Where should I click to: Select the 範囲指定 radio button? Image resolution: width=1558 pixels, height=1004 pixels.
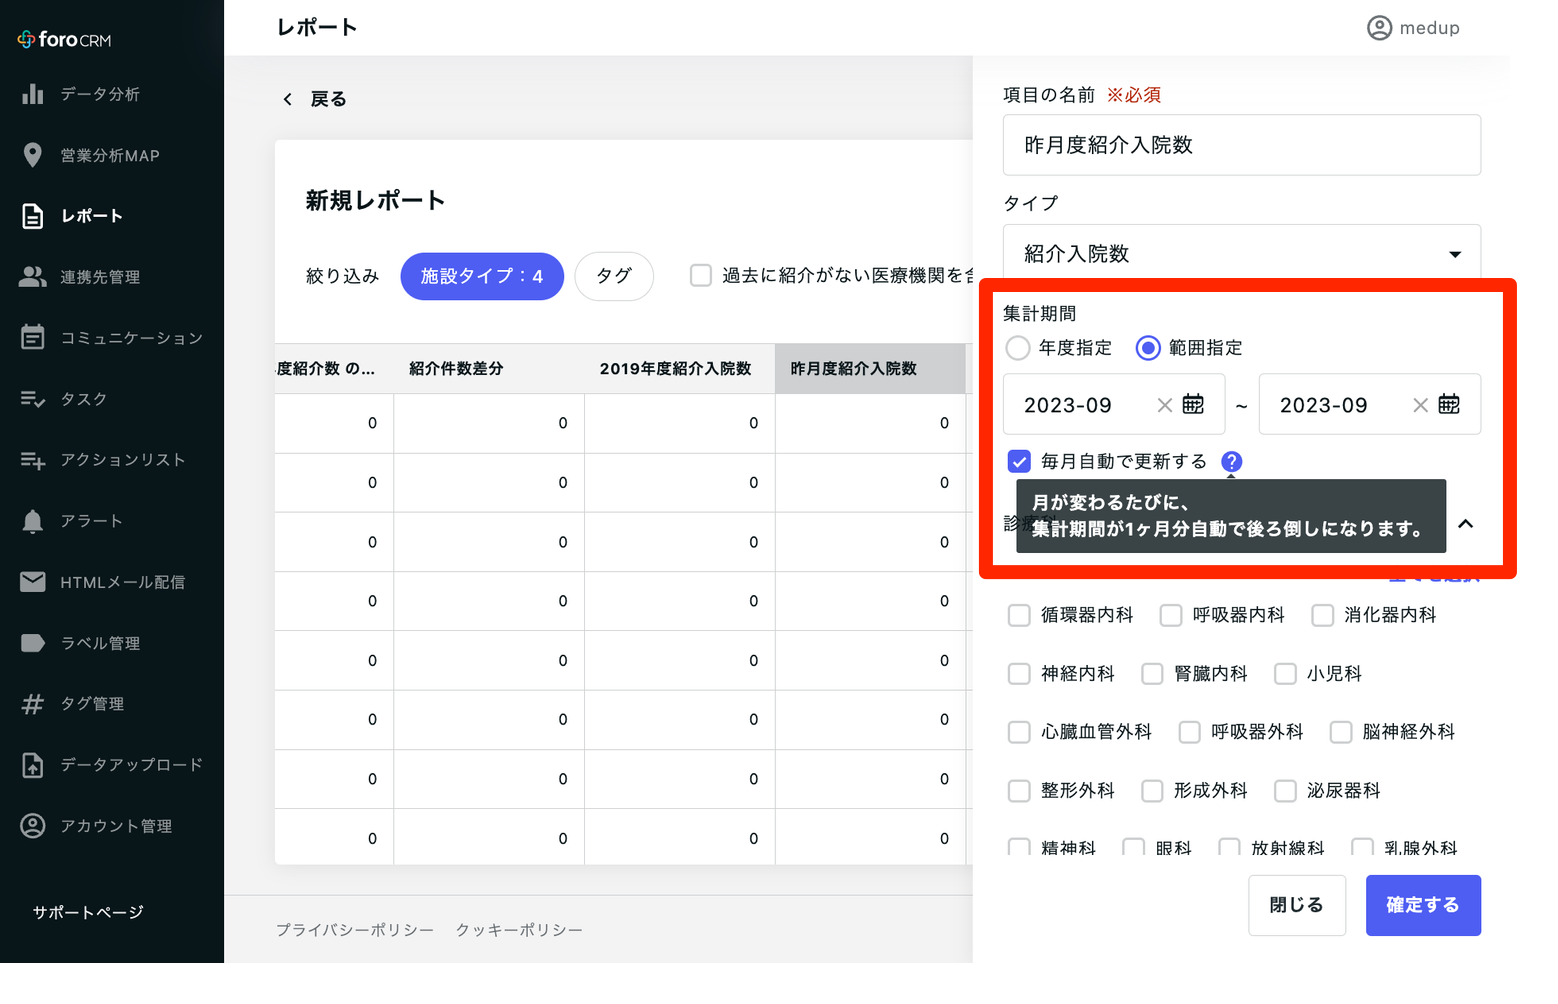point(1148,348)
